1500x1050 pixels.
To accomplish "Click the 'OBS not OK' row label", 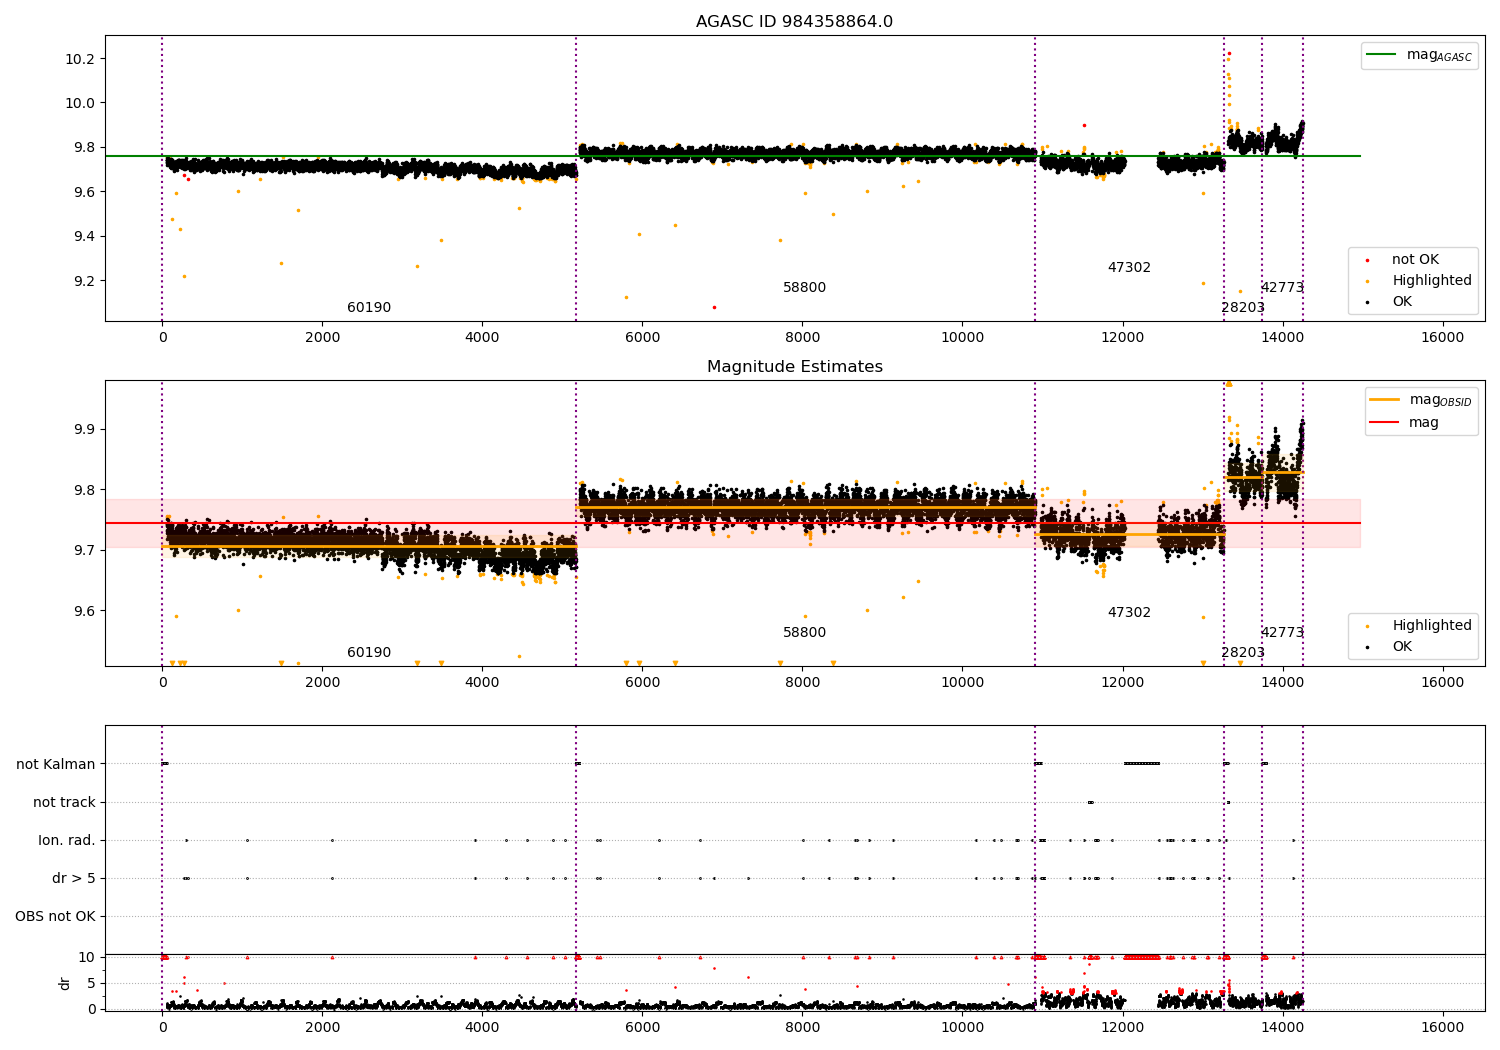I will click(x=55, y=917).
